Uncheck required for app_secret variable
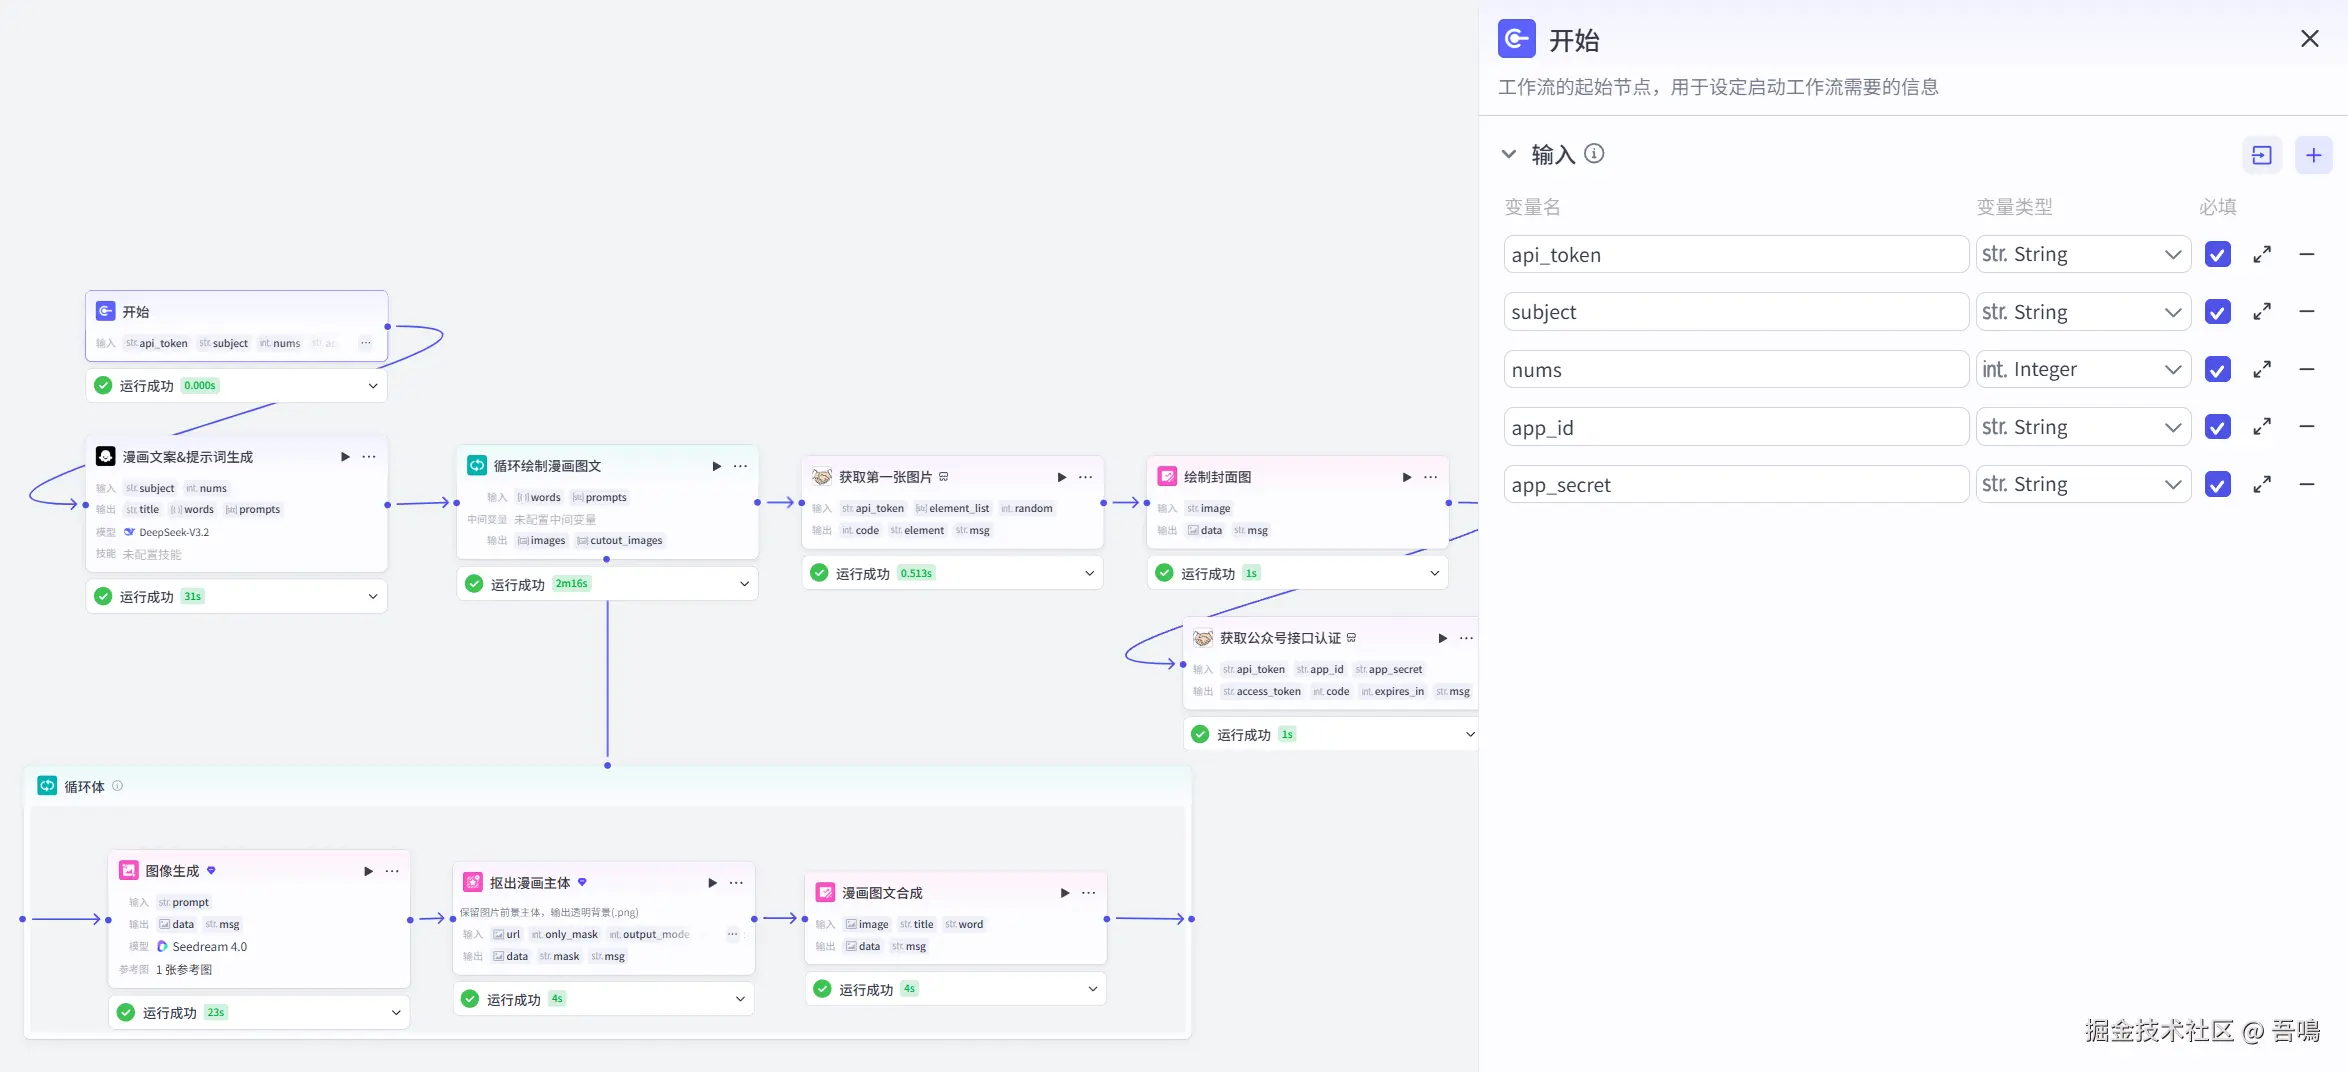 click(x=2218, y=485)
